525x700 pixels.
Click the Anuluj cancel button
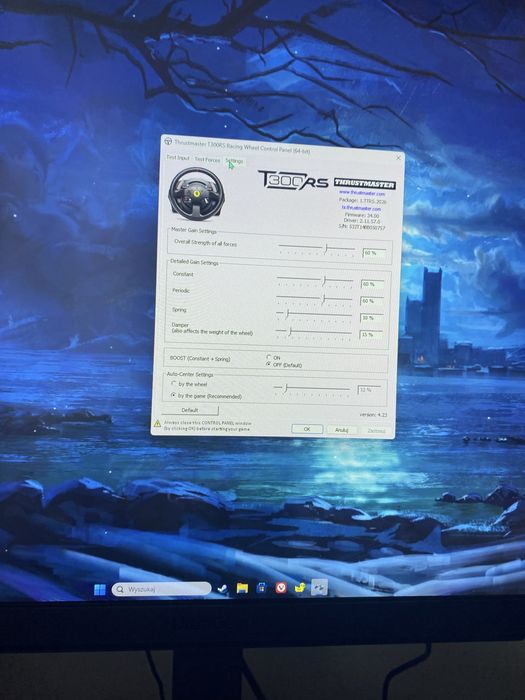pyautogui.click(x=342, y=430)
